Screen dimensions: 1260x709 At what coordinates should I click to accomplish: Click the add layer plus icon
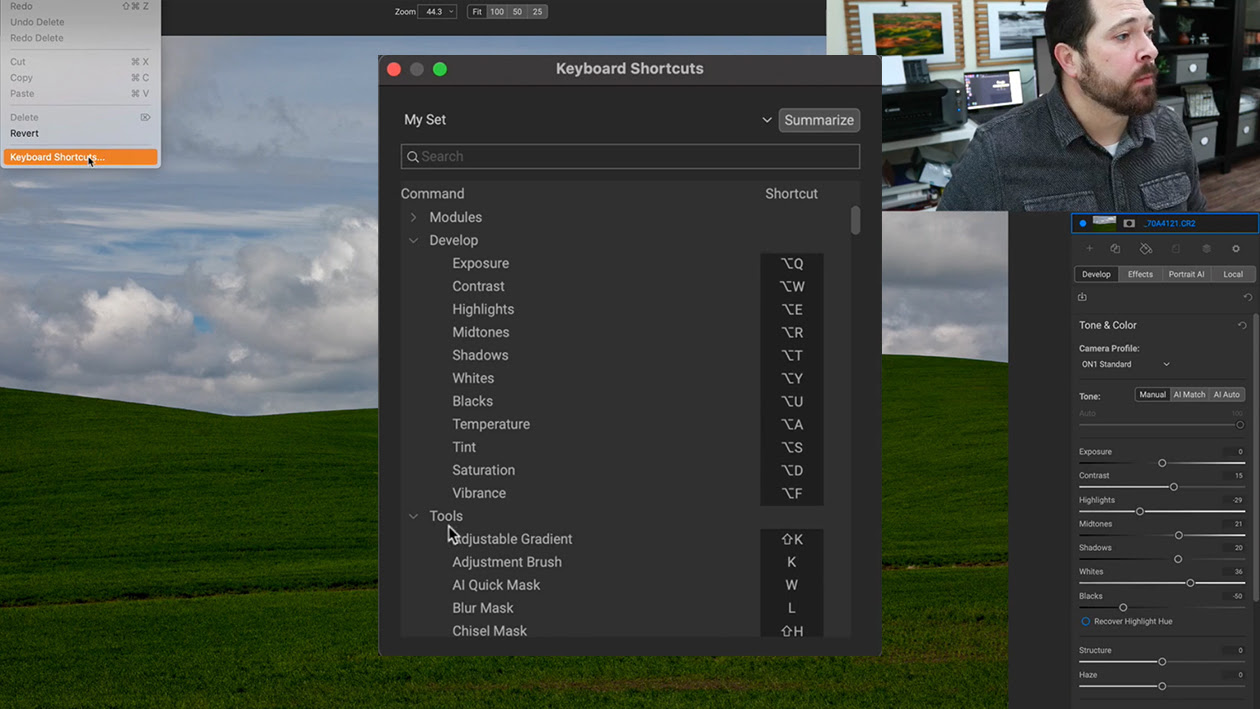point(1089,249)
